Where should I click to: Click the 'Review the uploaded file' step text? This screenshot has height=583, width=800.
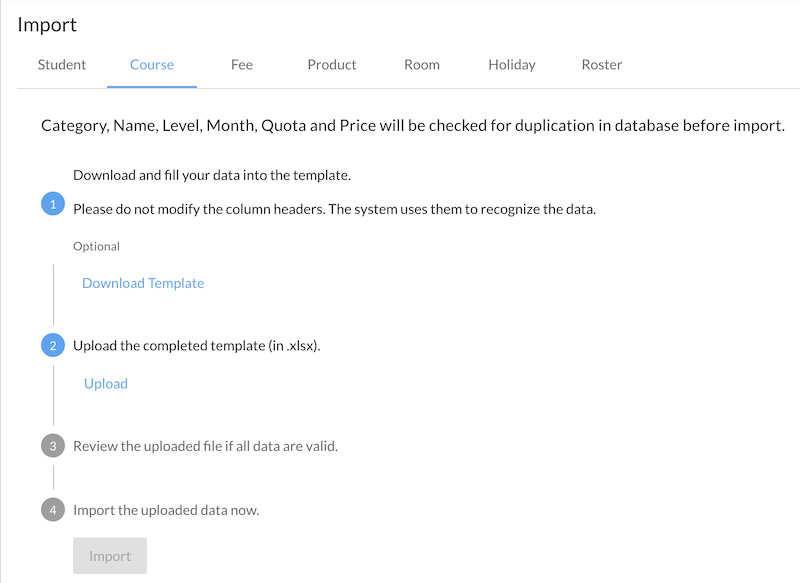pyautogui.click(x=205, y=446)
